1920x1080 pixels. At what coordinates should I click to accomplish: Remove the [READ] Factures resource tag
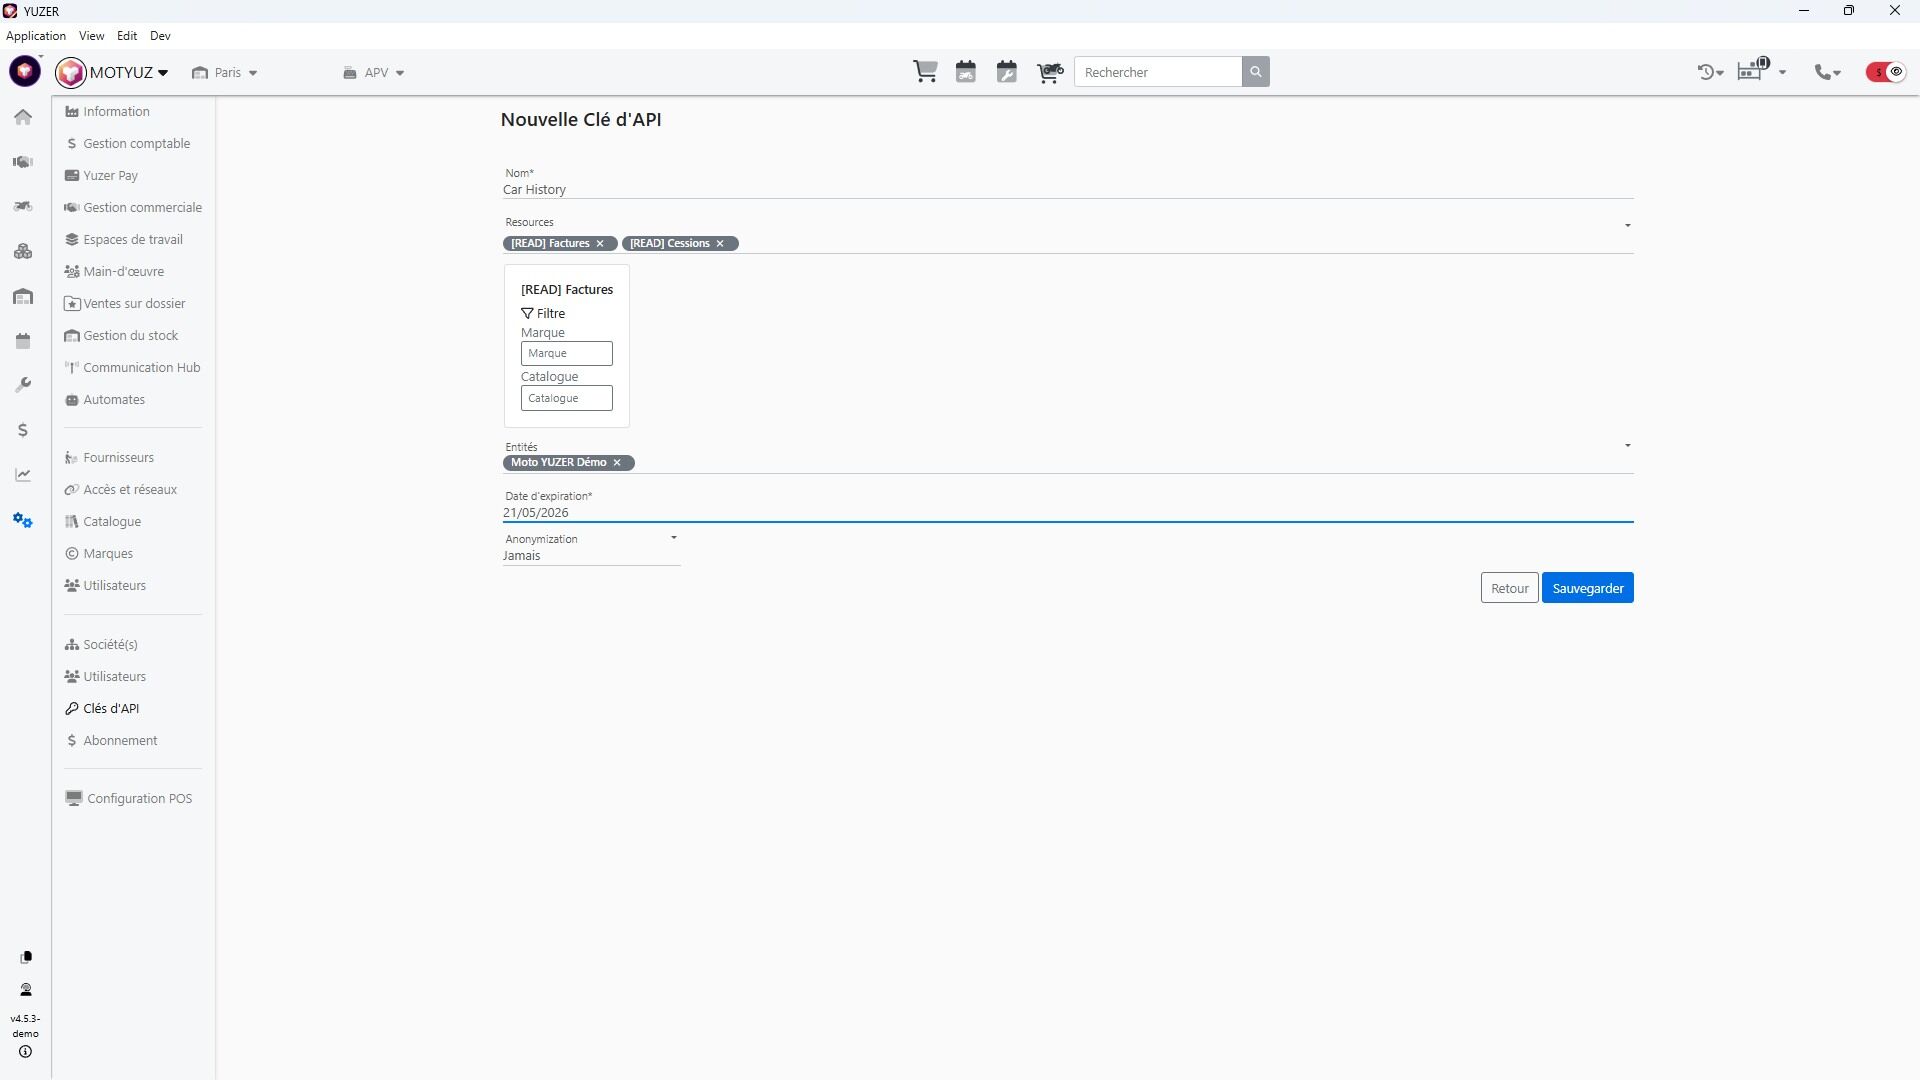pyautogui.click(x=600, y=244)
